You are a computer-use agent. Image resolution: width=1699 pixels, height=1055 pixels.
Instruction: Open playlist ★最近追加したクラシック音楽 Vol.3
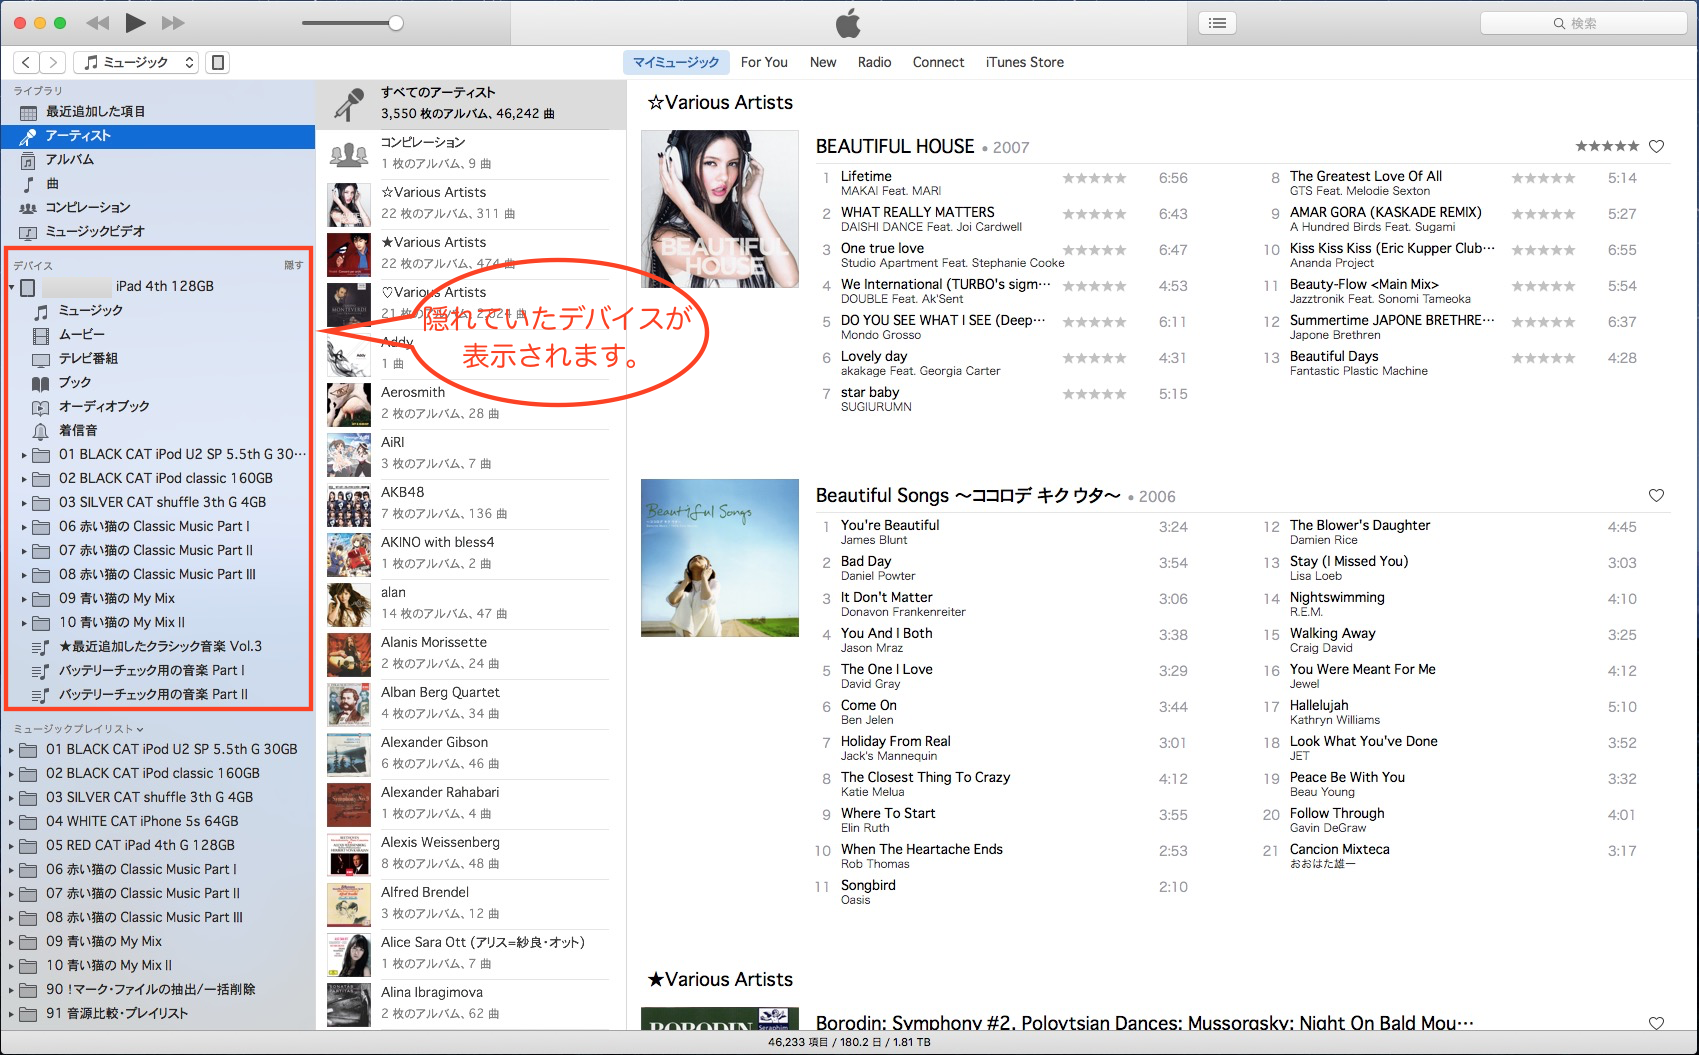[x=160, y=647]
